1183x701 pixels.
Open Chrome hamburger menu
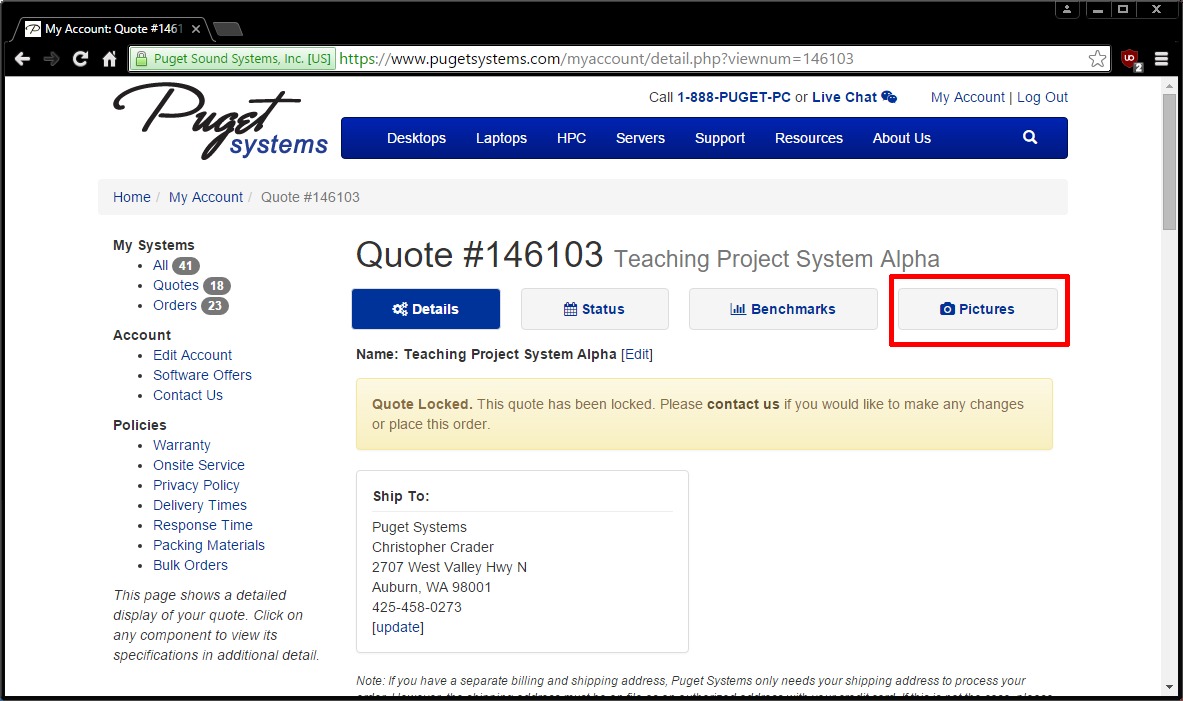(x=1161, y=59)
